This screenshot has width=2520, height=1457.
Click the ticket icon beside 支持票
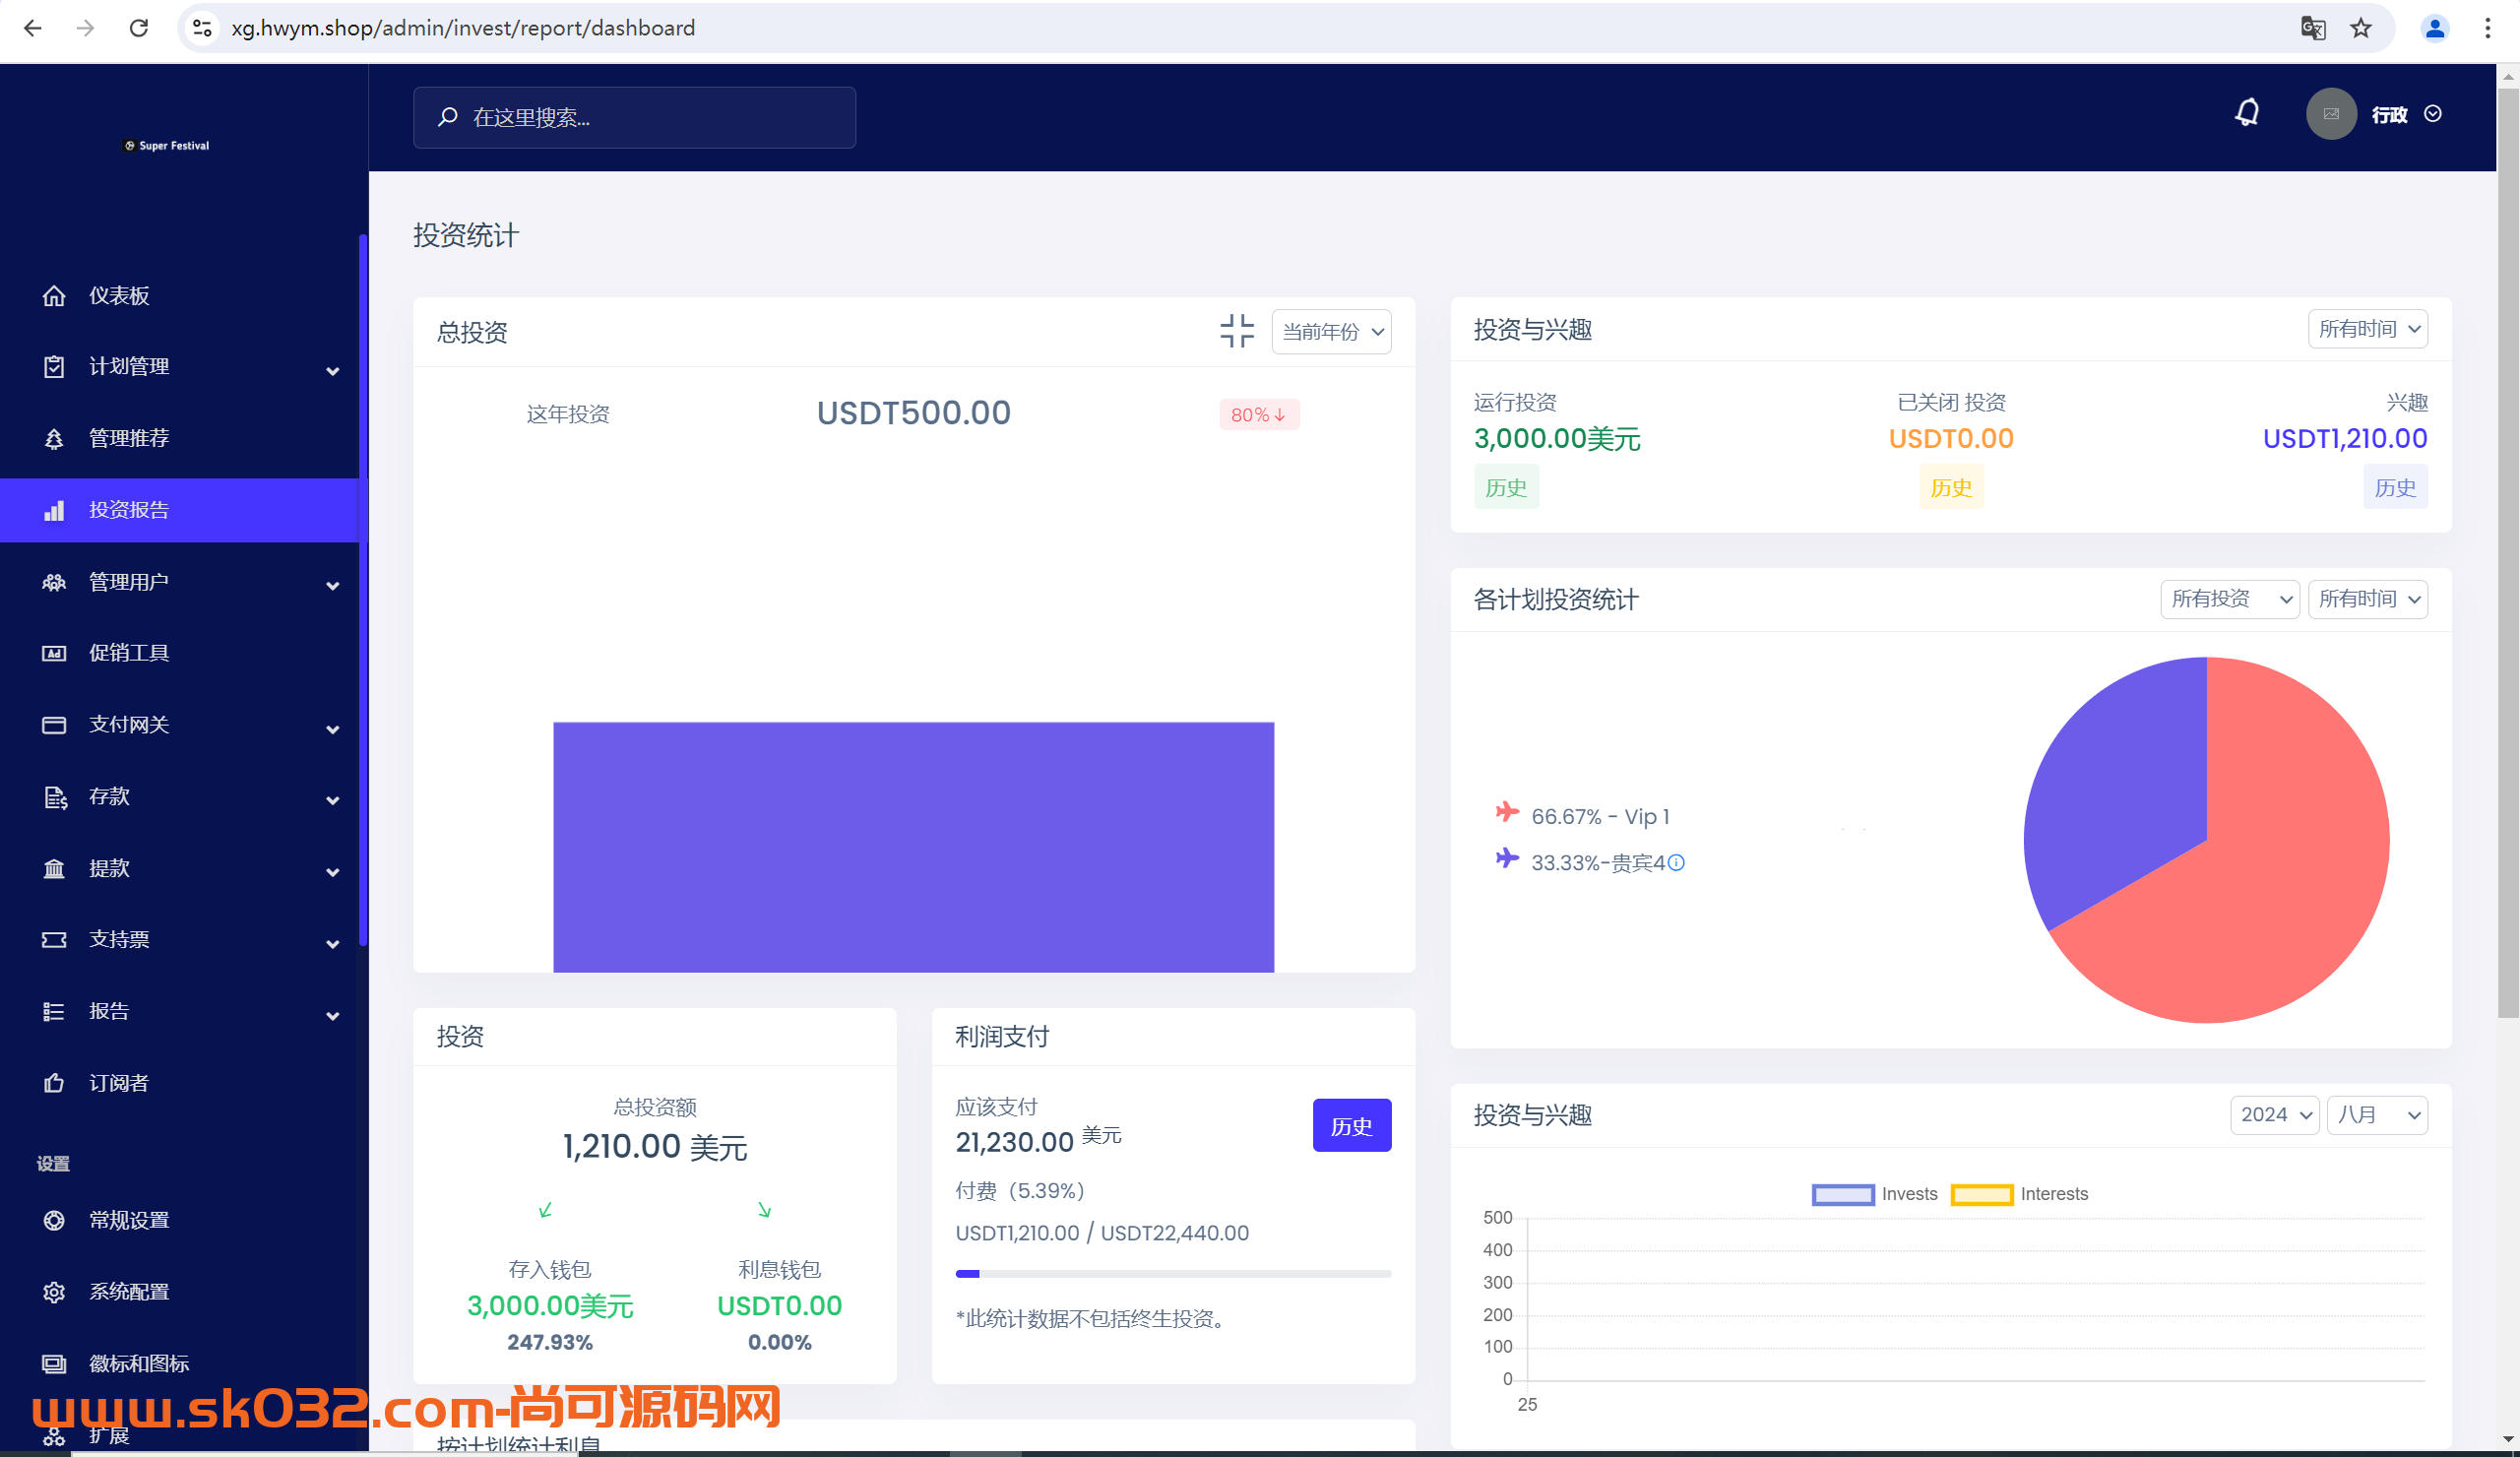[x=54, y=940]
